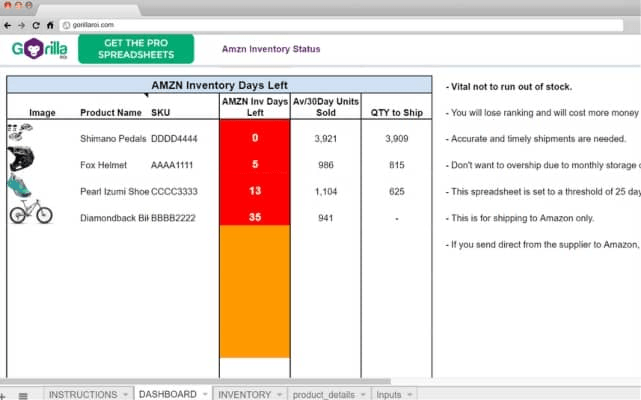Select units sold value 941

point(326,218)
